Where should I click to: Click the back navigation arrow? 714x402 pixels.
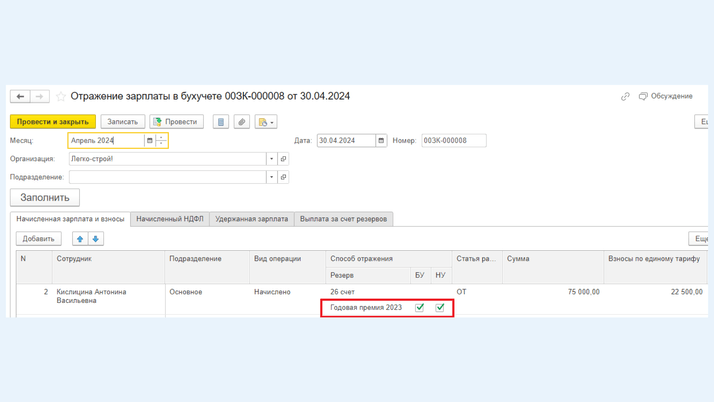pos(20,97)
